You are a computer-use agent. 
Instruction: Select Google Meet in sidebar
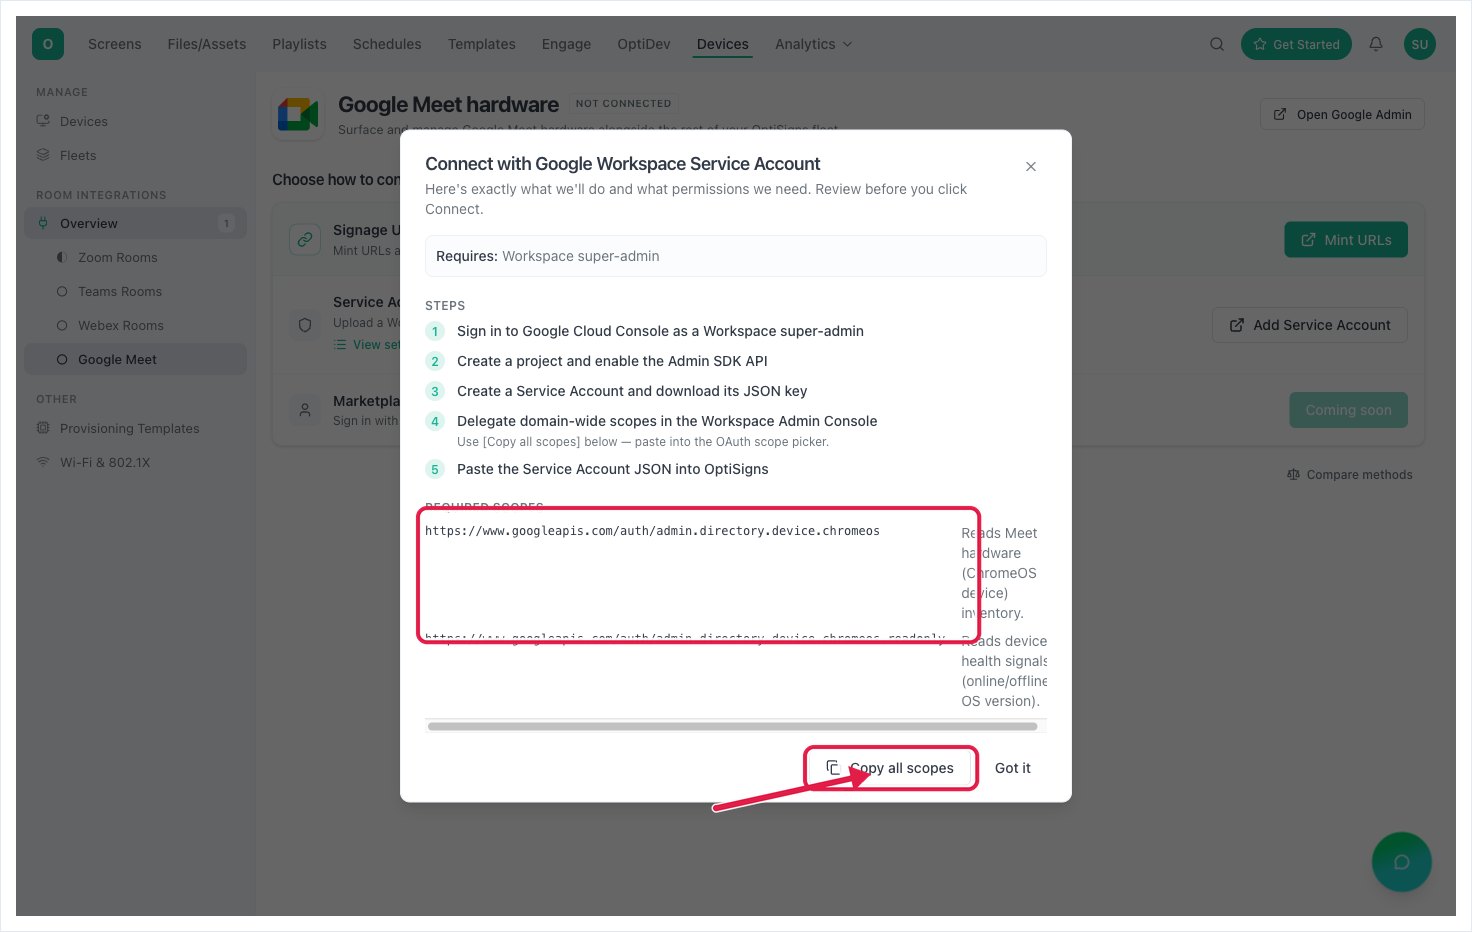click(x=135, y=359)
